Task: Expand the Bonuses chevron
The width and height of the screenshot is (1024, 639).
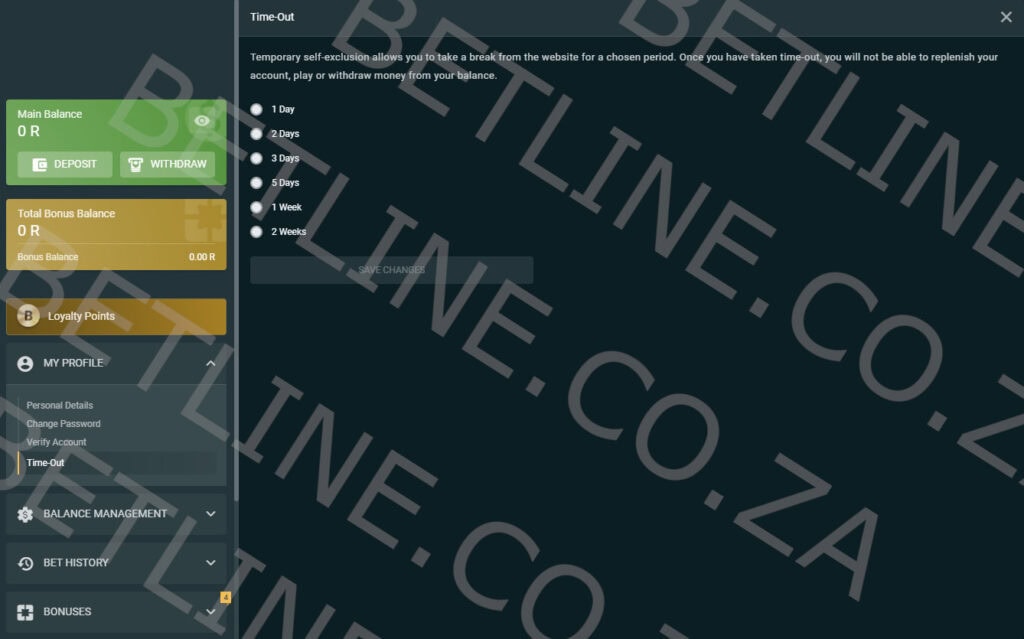Action: 210,612
